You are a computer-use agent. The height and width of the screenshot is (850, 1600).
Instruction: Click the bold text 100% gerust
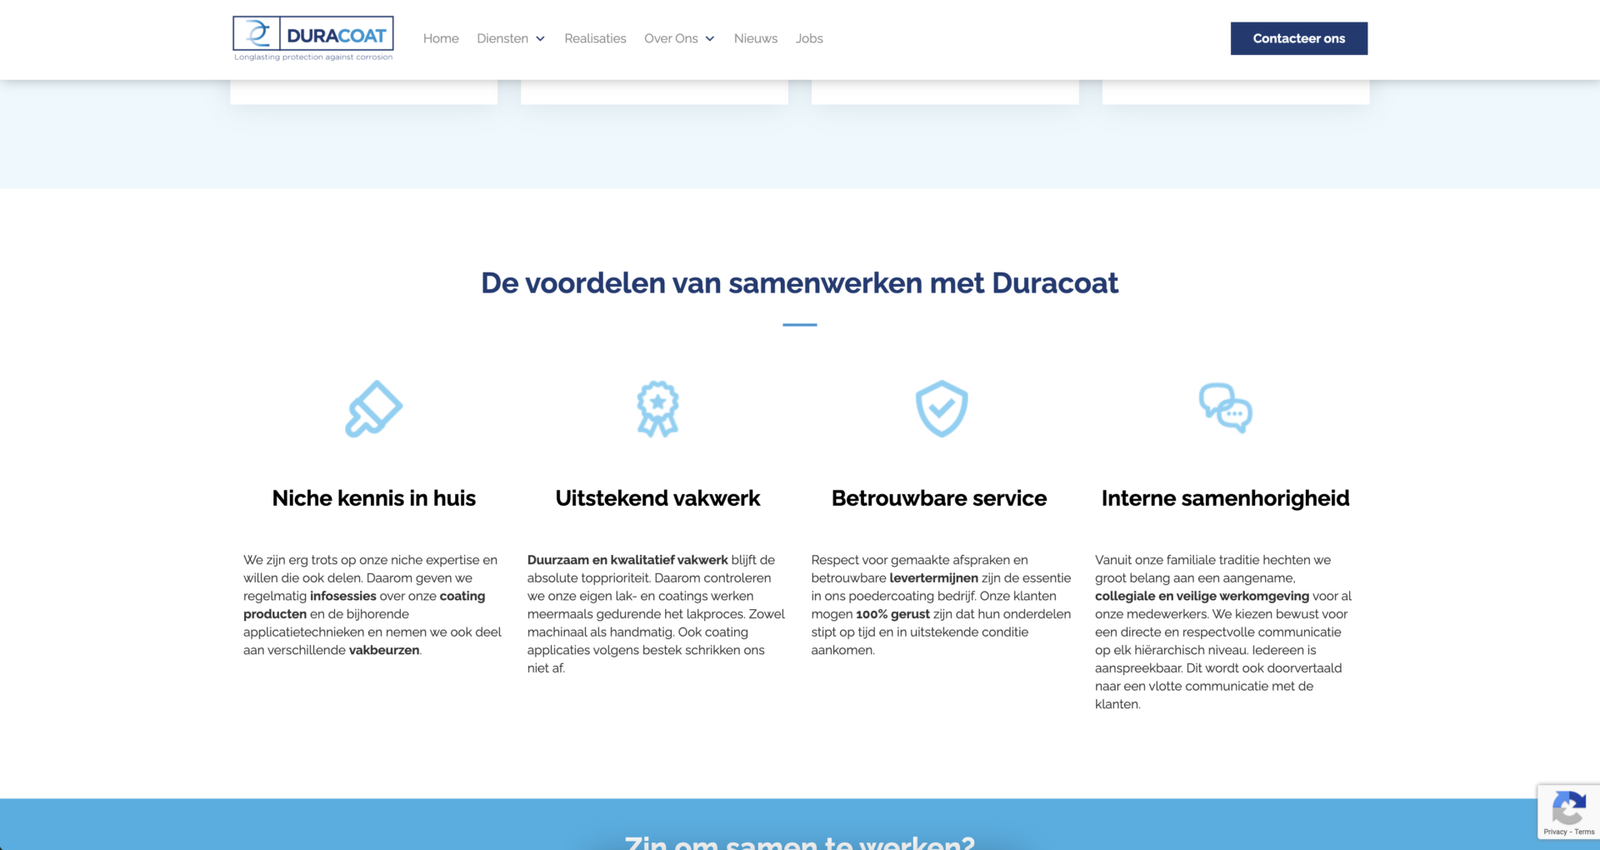click(893, 614)
